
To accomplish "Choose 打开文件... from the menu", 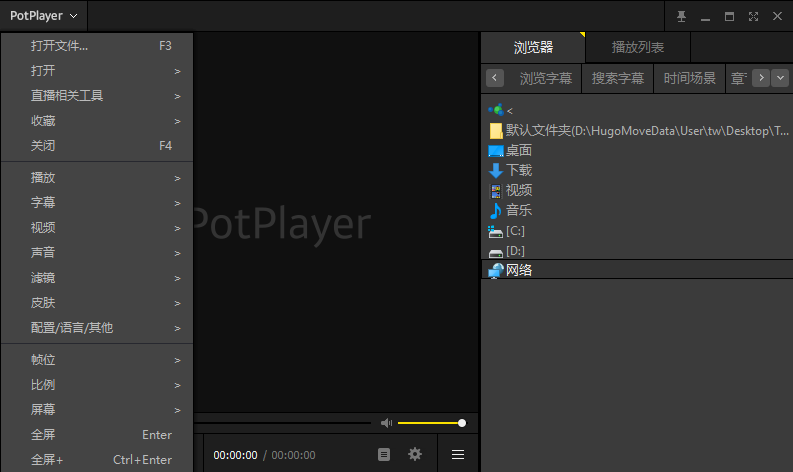I will click(x=97, y=46).
